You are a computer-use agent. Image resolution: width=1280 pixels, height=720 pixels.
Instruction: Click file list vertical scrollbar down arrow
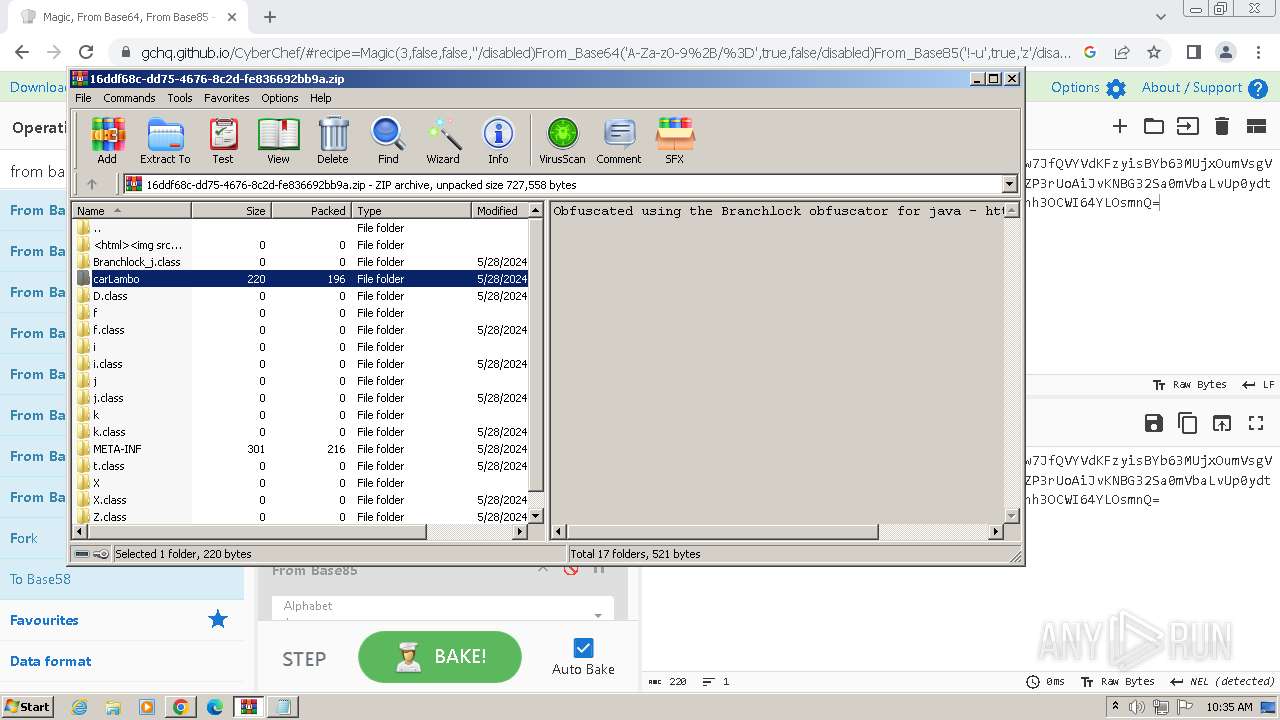(x=536, y=516)
